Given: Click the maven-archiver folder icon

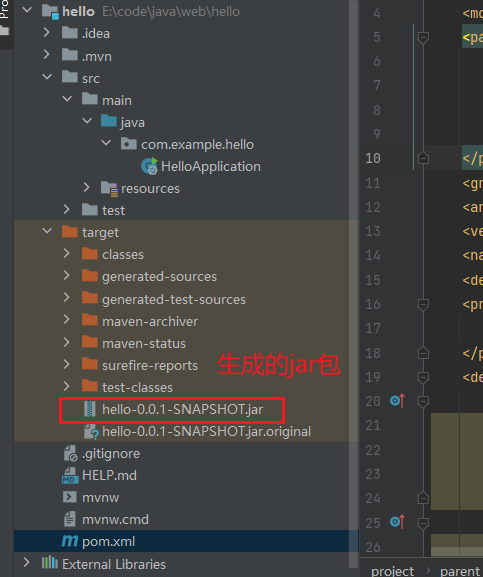Looking at the screenshot, I should coord(90,320).
